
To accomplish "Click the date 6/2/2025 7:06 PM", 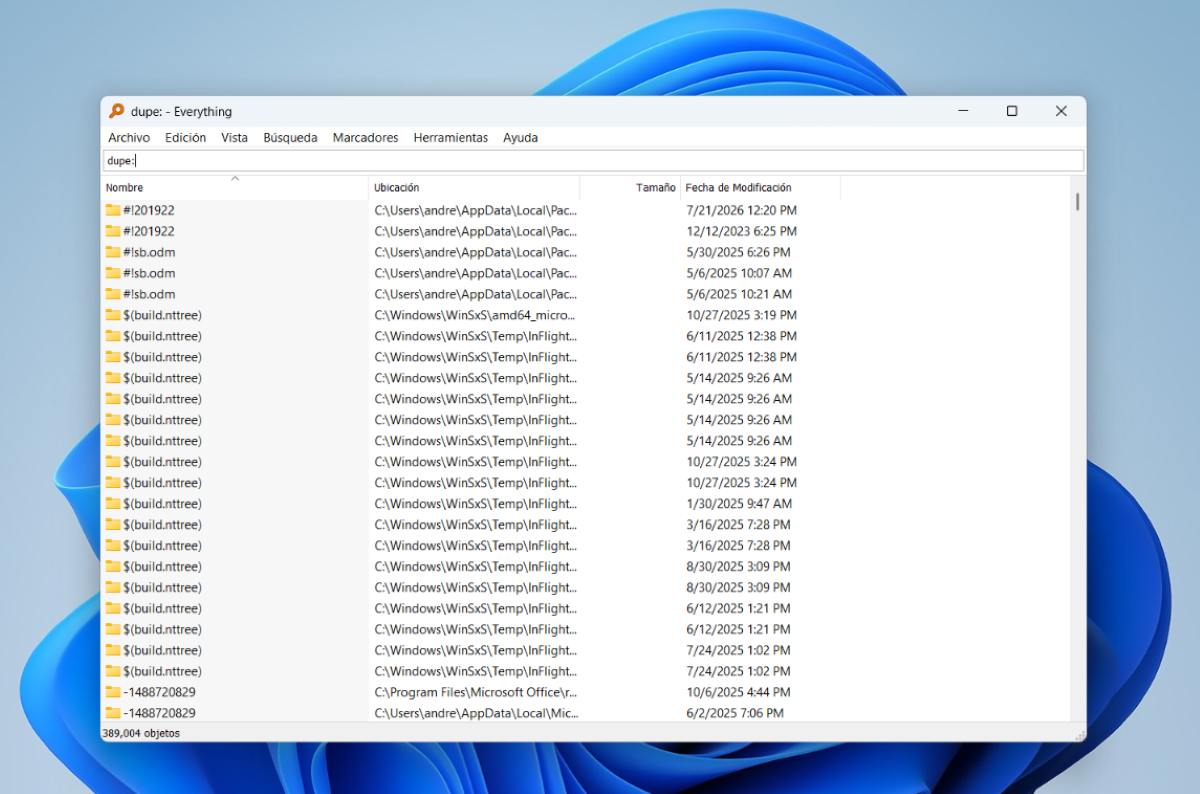I will pyautogui.click(x=735, y=713).
